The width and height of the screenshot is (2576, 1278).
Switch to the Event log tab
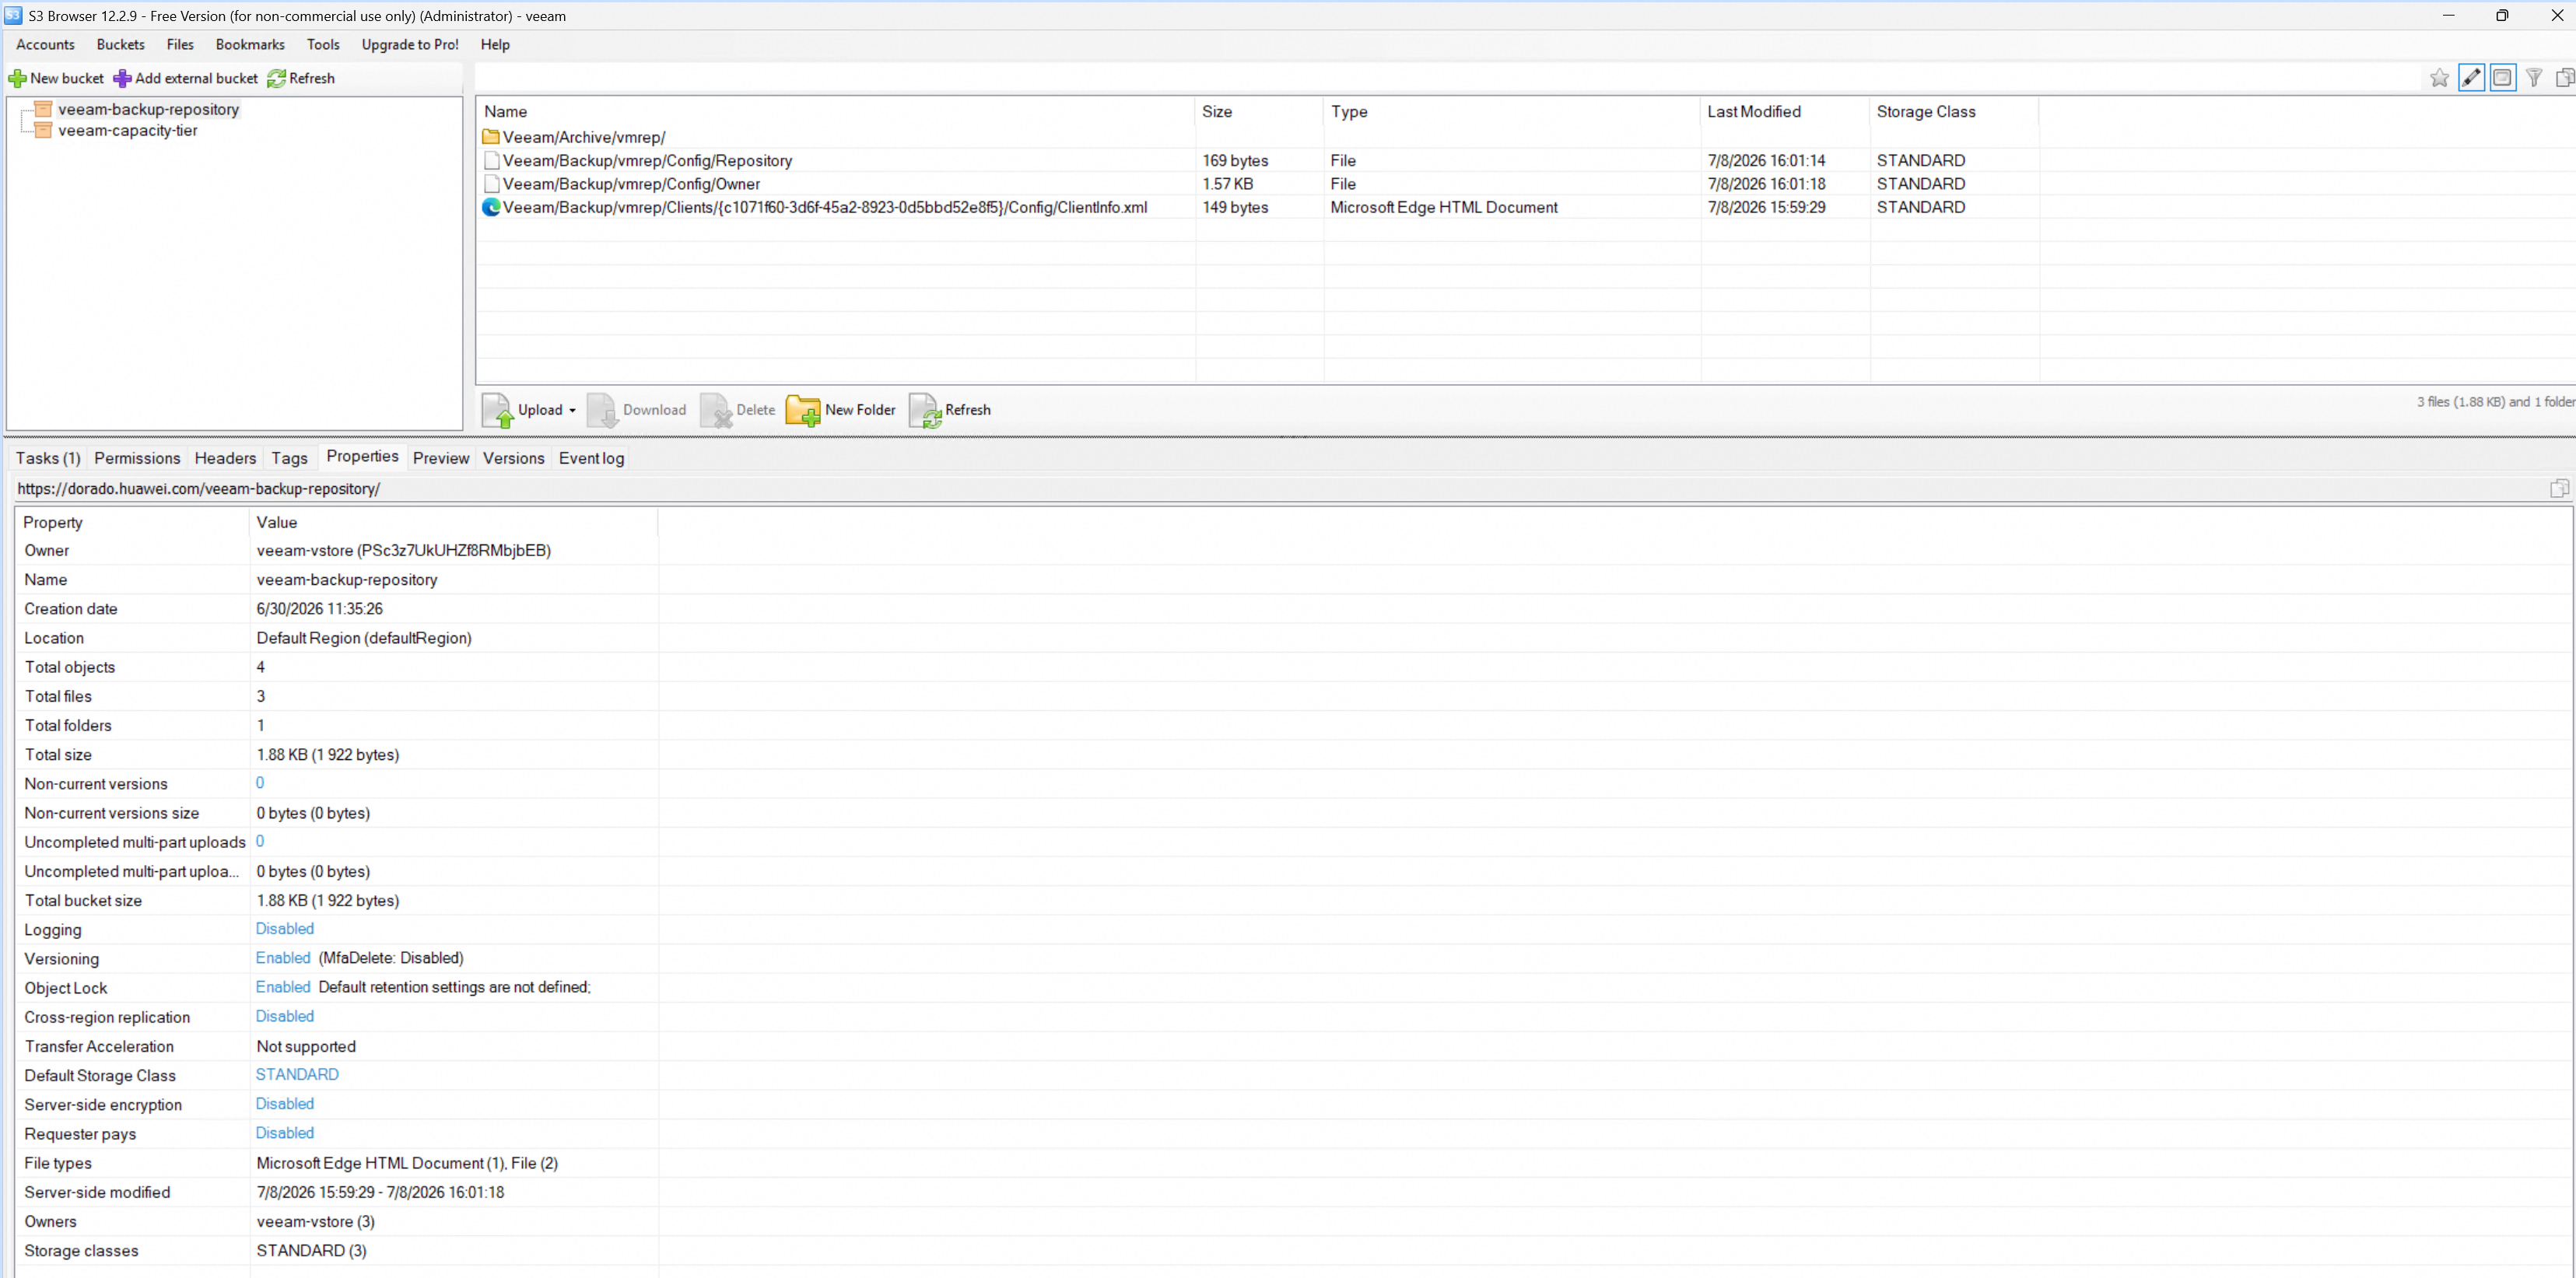coord(591,458)
